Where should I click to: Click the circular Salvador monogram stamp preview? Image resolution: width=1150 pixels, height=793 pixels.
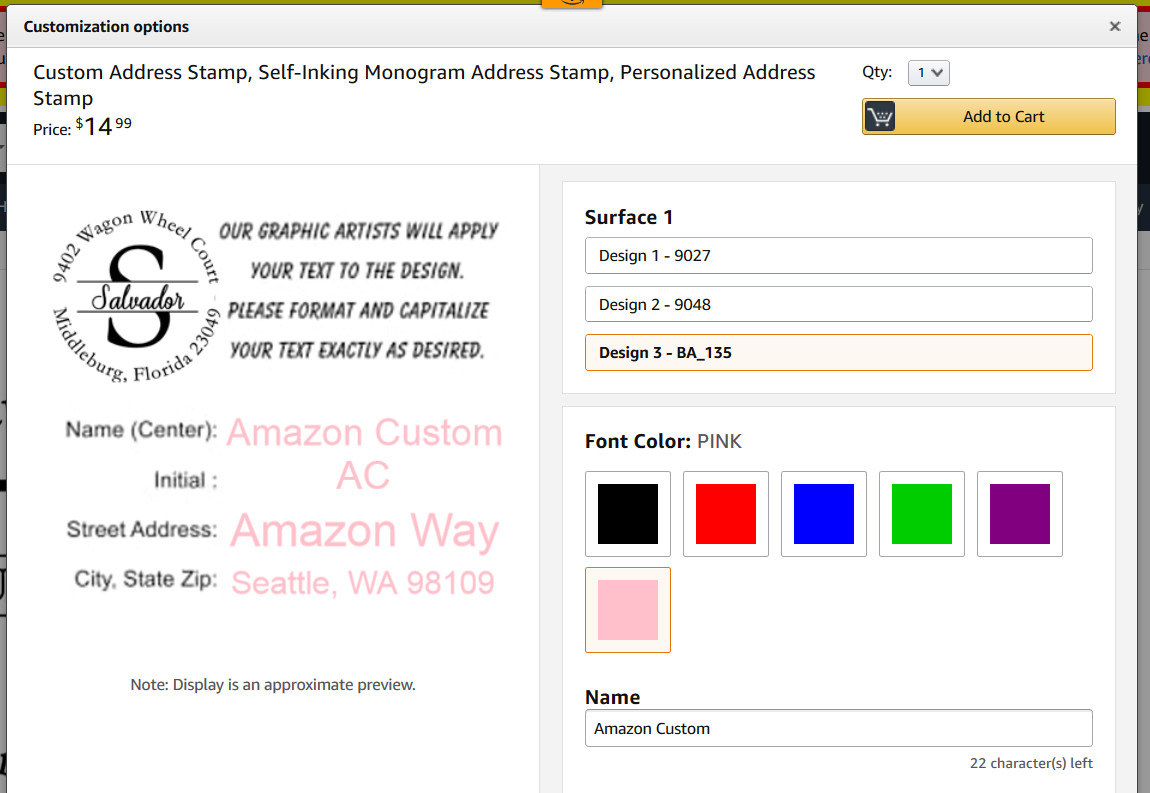click(x=135, y=297)
